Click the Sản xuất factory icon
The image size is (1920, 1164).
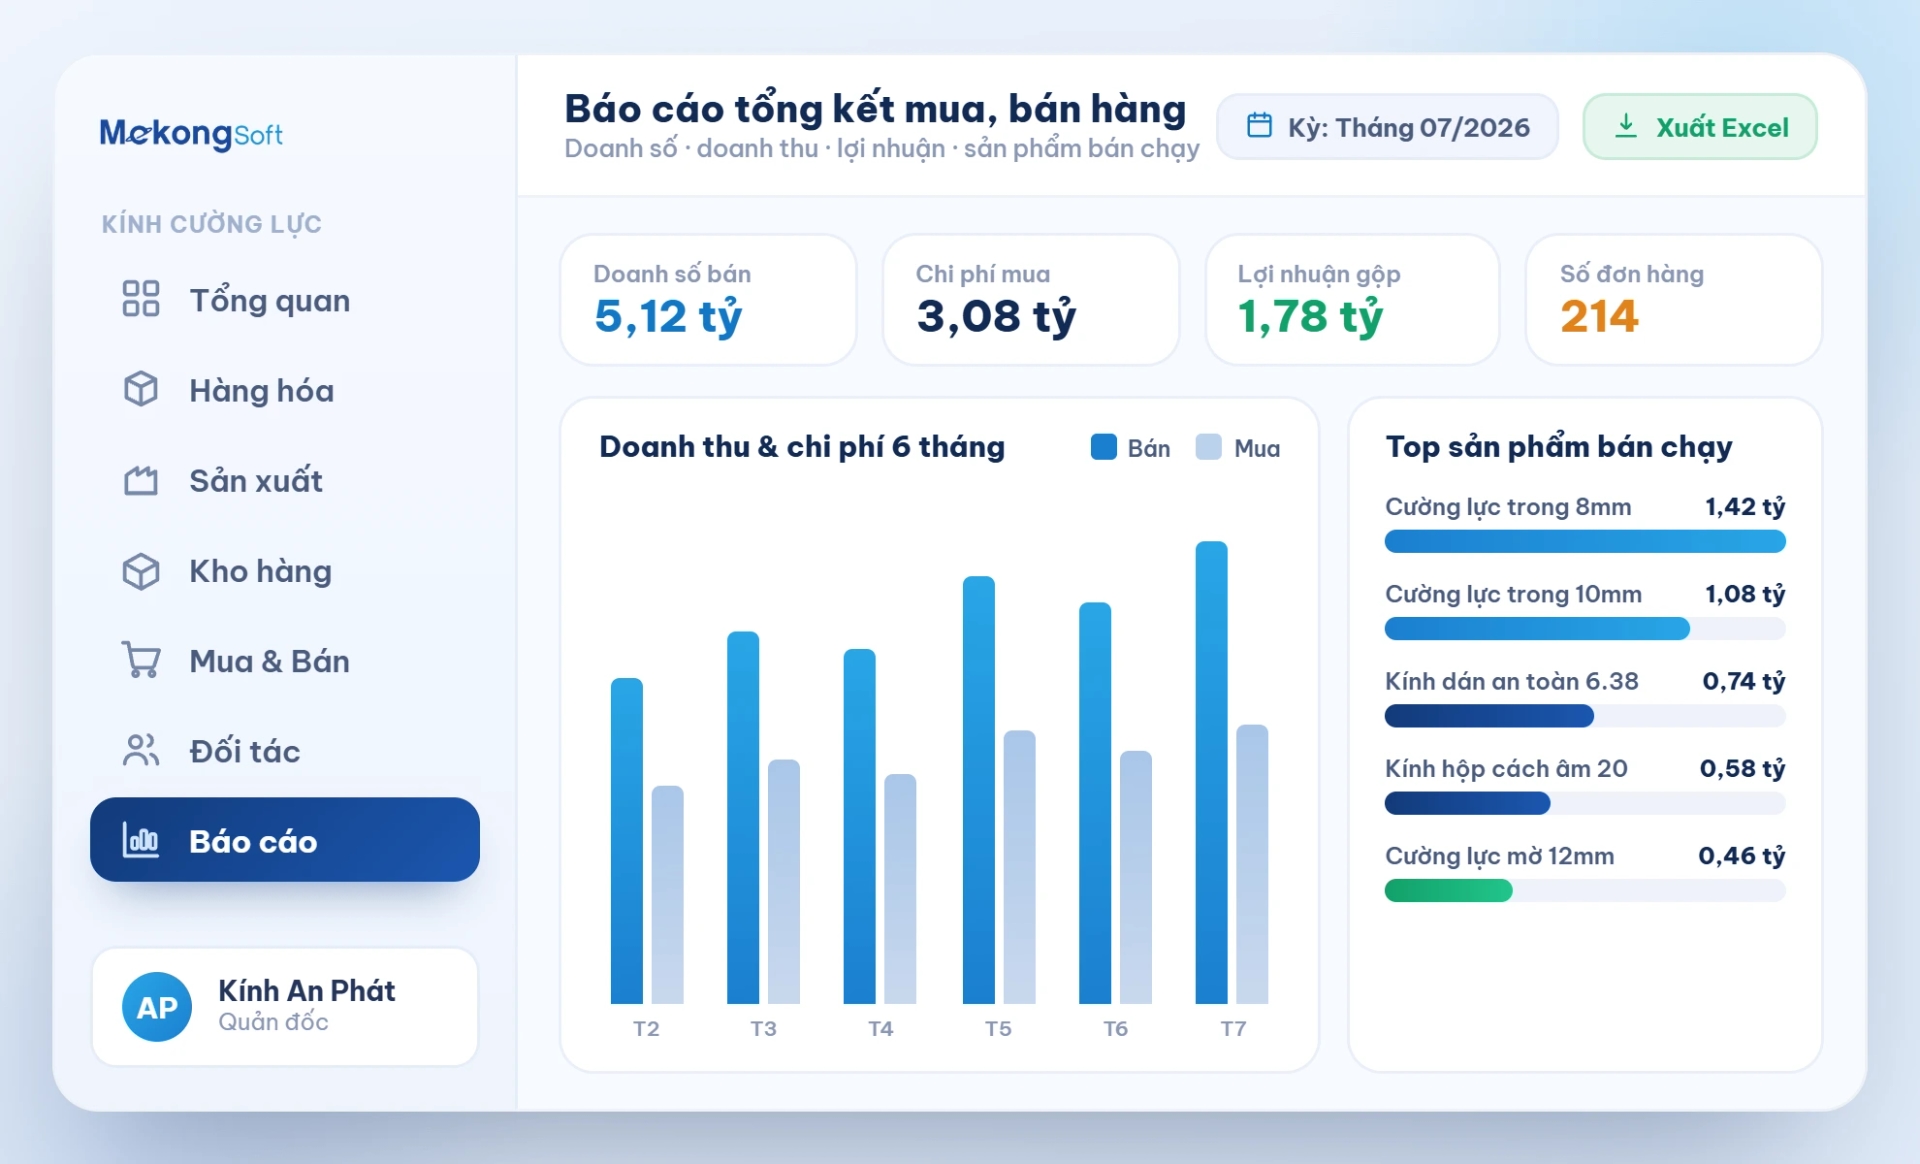click(x=141, y=480)
